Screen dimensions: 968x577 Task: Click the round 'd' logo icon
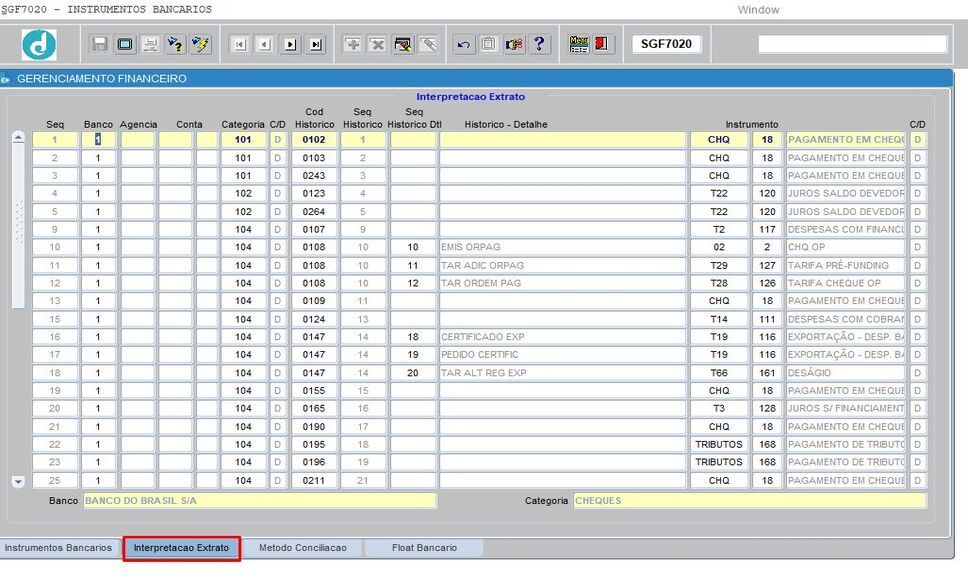point(39,44)
